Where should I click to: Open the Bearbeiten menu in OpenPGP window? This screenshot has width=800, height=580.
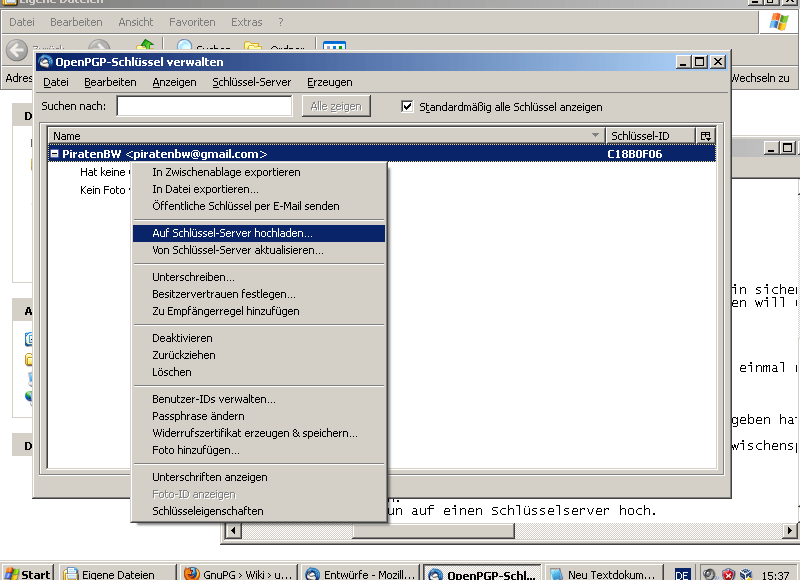(x=110, y=82)
